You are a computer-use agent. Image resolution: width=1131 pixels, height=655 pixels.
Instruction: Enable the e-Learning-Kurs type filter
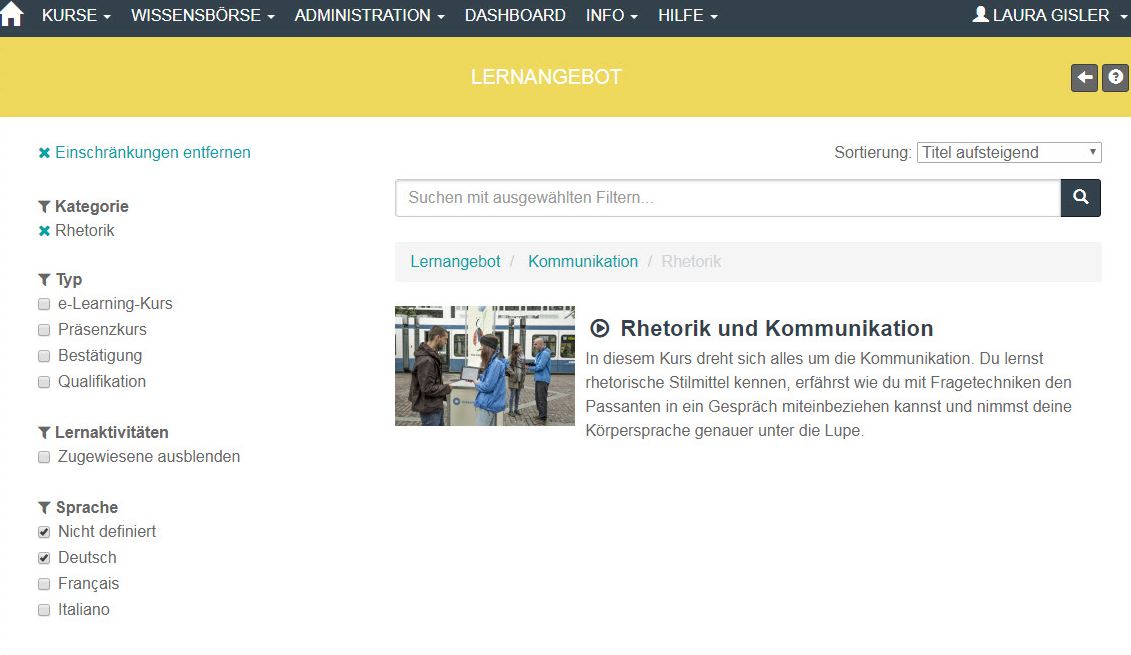point(44,304)
